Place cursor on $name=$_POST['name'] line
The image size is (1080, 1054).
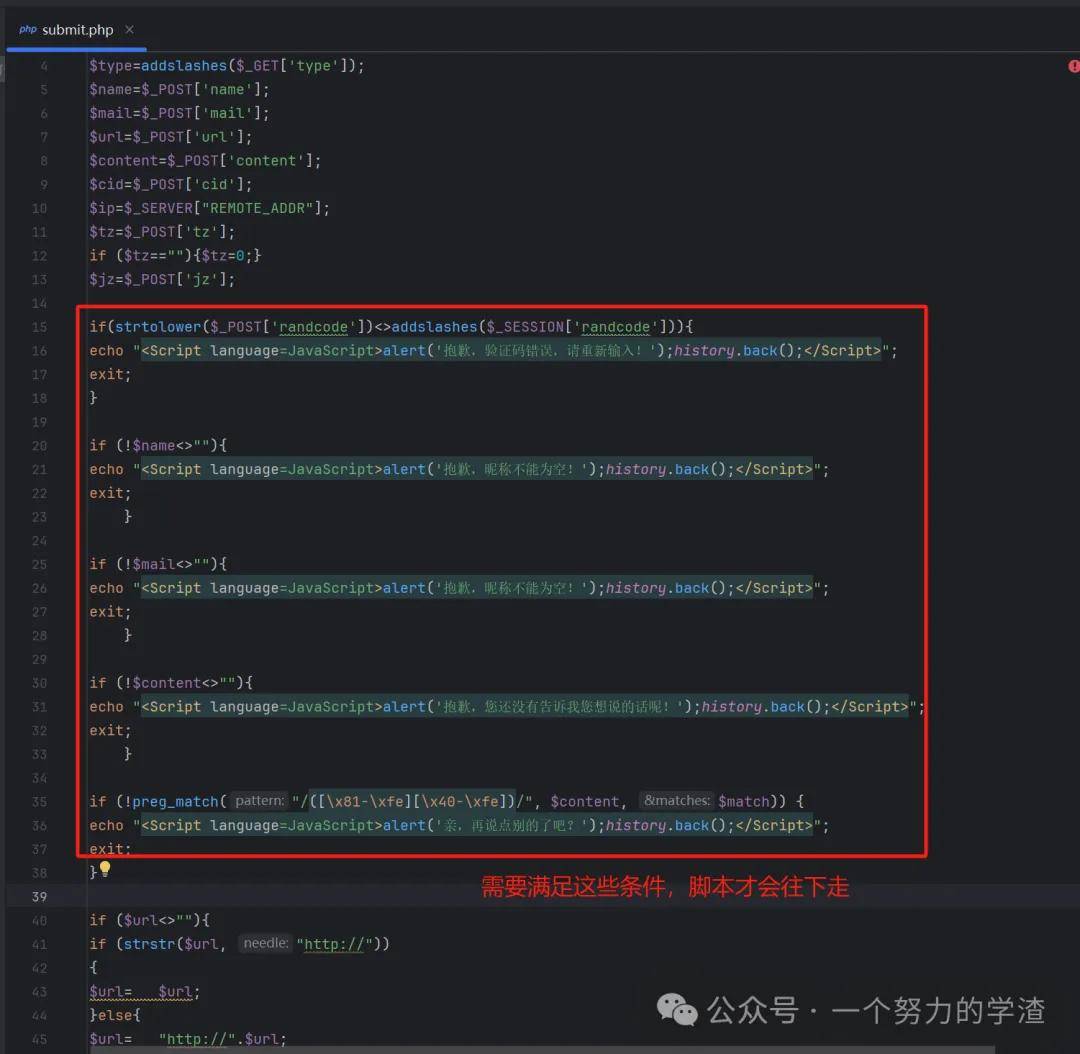tap(179, 90)
